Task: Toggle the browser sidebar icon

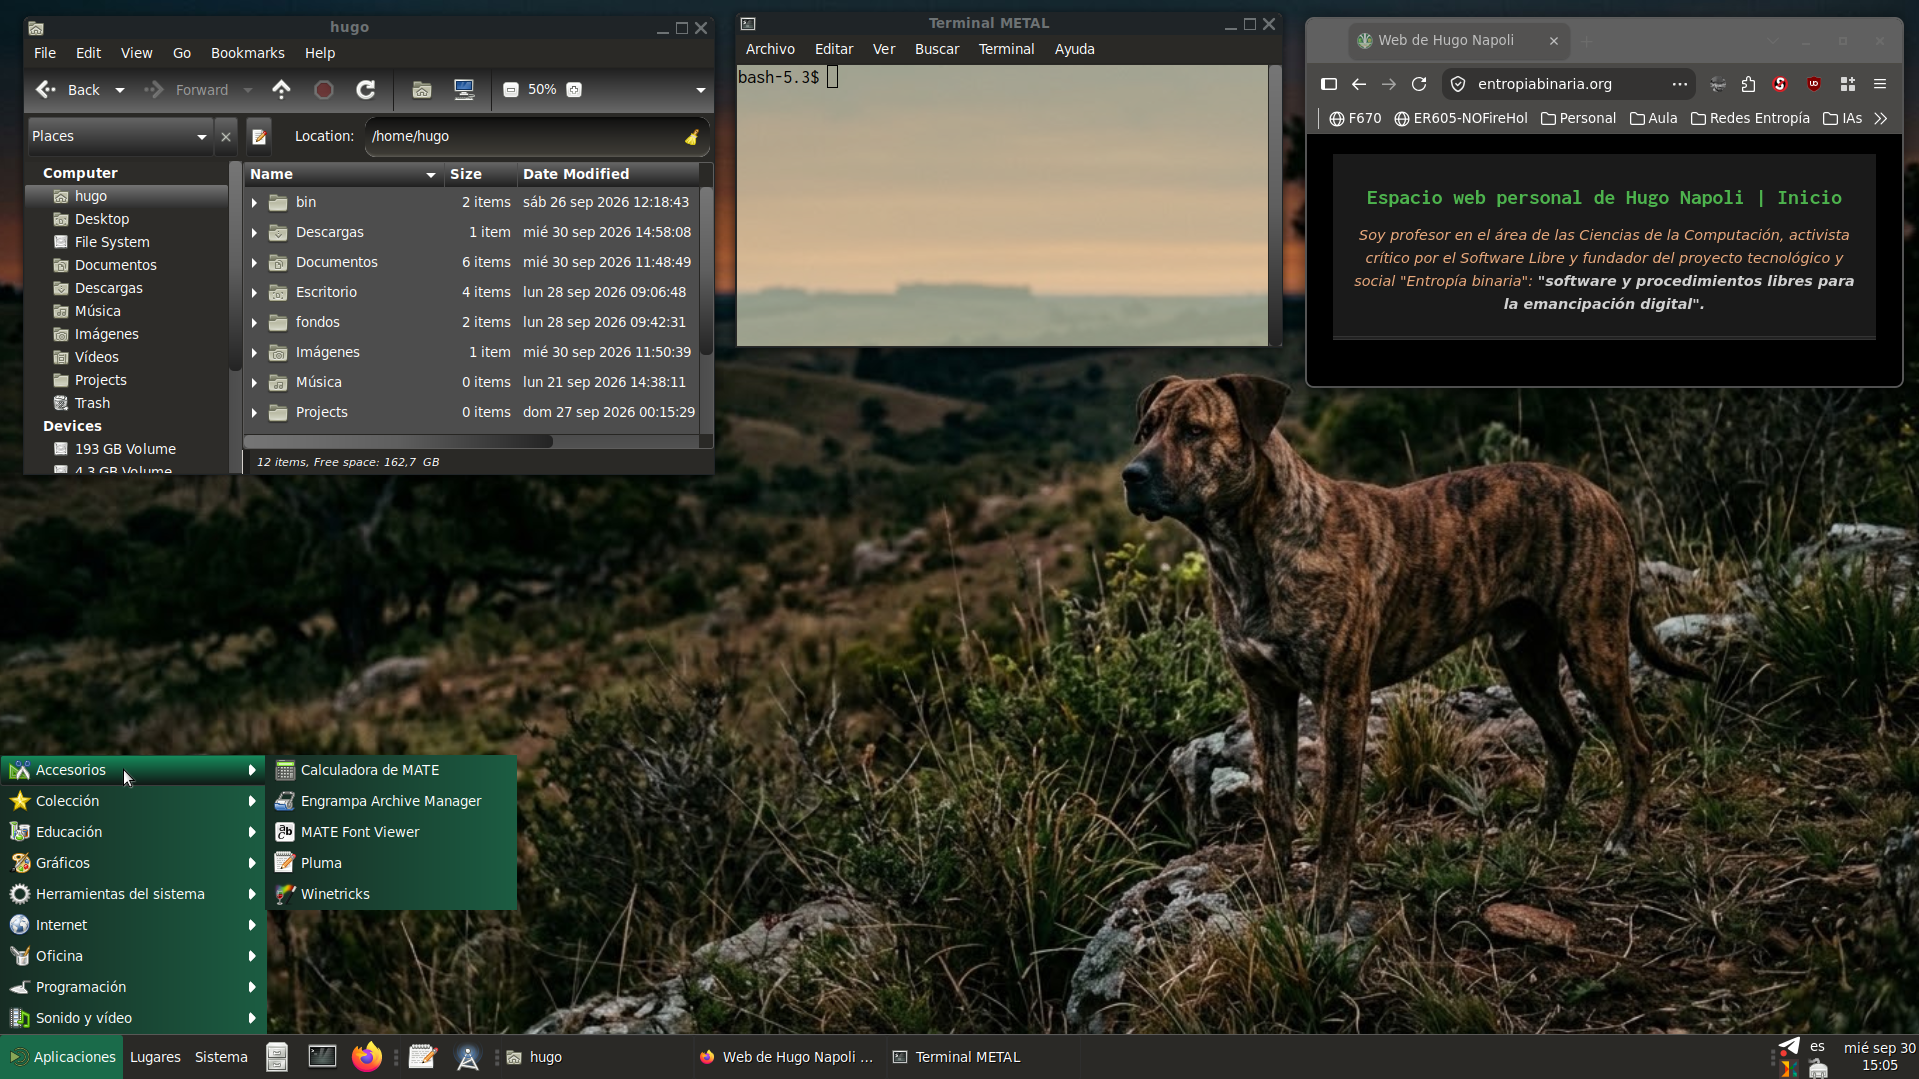Action: (1329, 84)
